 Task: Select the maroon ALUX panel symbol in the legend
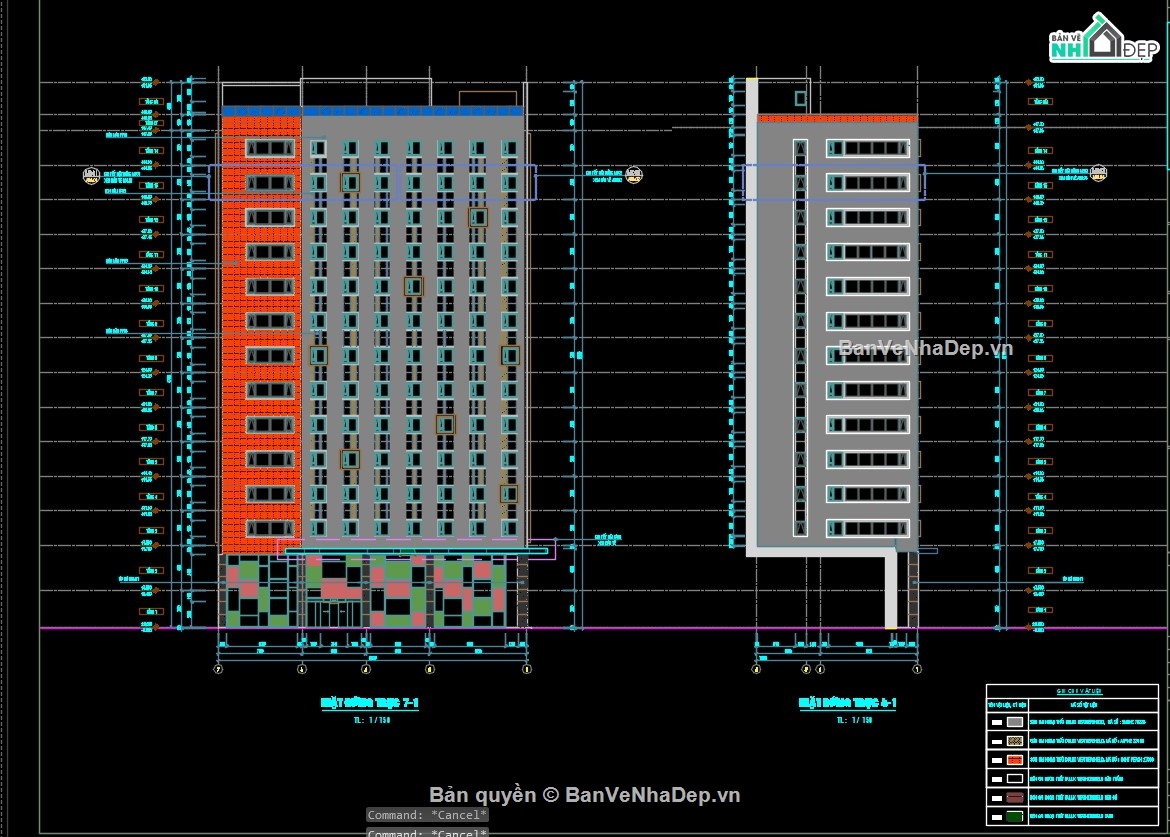tap(1015, 797)
